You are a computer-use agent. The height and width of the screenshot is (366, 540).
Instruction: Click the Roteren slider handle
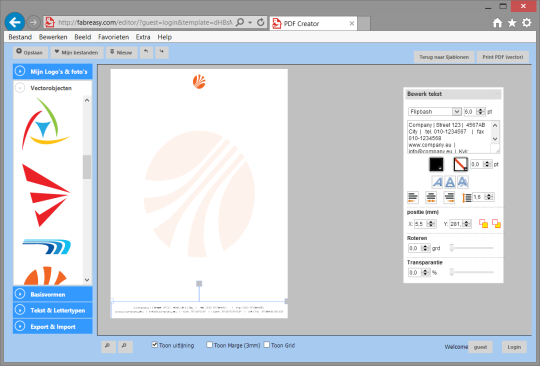(x=452, y=248)
